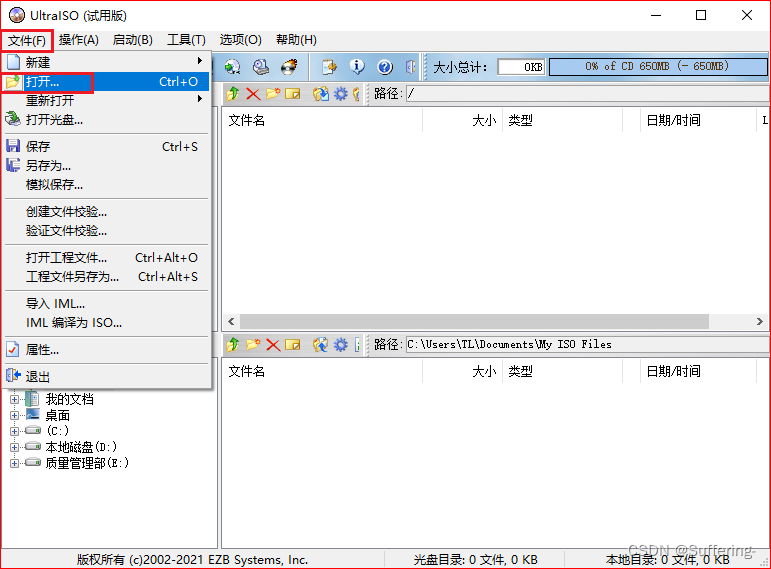This screenshot has width=771, height=569.
Task: Click the red delete X in ISO pane
Action: pos(253,93)
